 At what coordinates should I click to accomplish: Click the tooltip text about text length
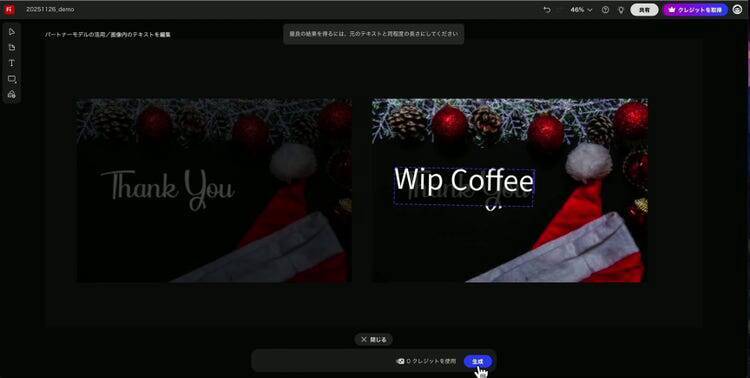[x=374, y=34]
